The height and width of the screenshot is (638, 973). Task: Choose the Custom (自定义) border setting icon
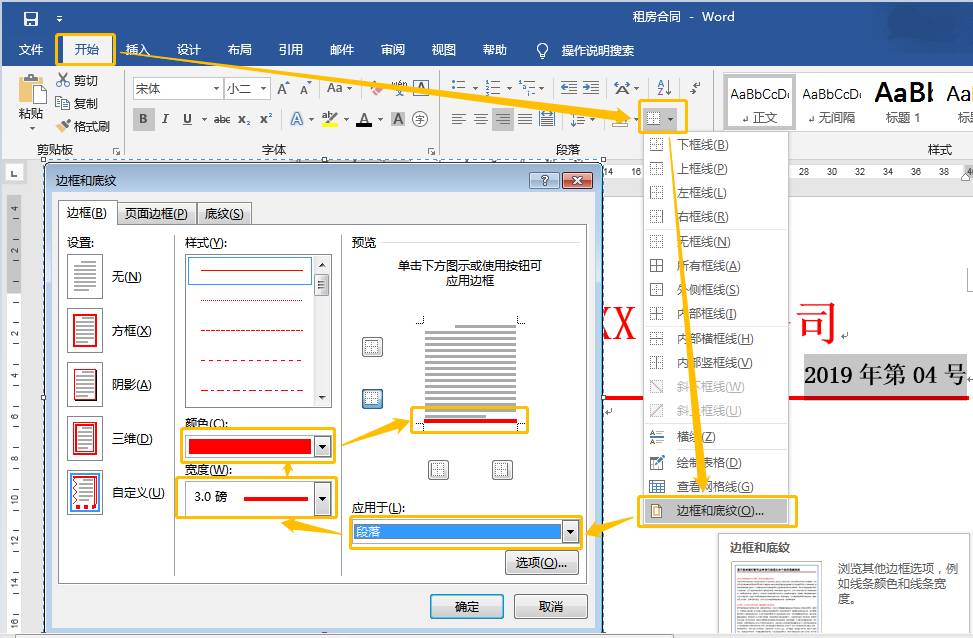tap(85, 492)
